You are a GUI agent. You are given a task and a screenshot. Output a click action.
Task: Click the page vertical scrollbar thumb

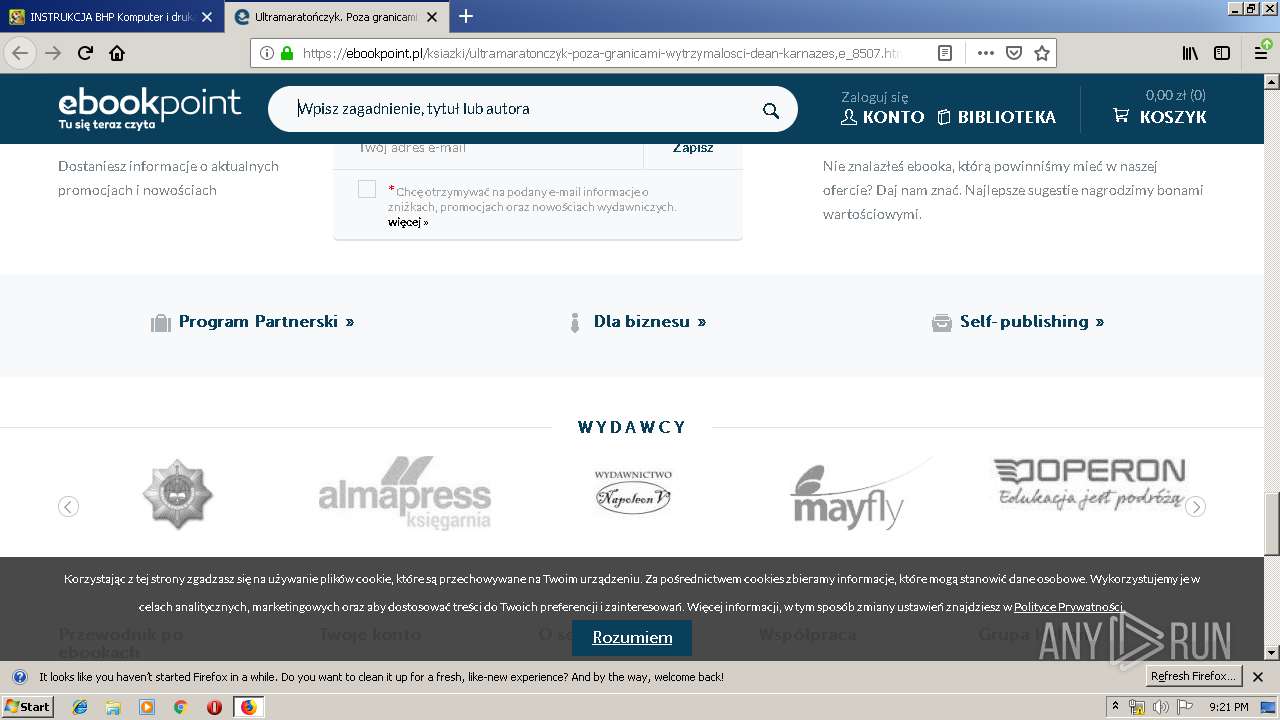[x=1271, y=524]
